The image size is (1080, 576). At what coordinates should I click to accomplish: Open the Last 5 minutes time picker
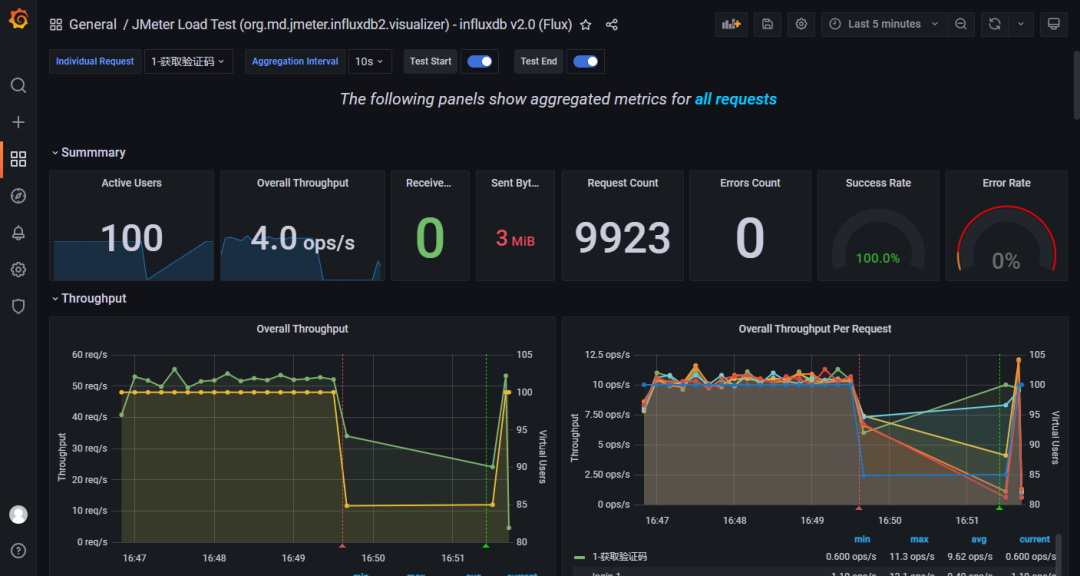point(884,23)
